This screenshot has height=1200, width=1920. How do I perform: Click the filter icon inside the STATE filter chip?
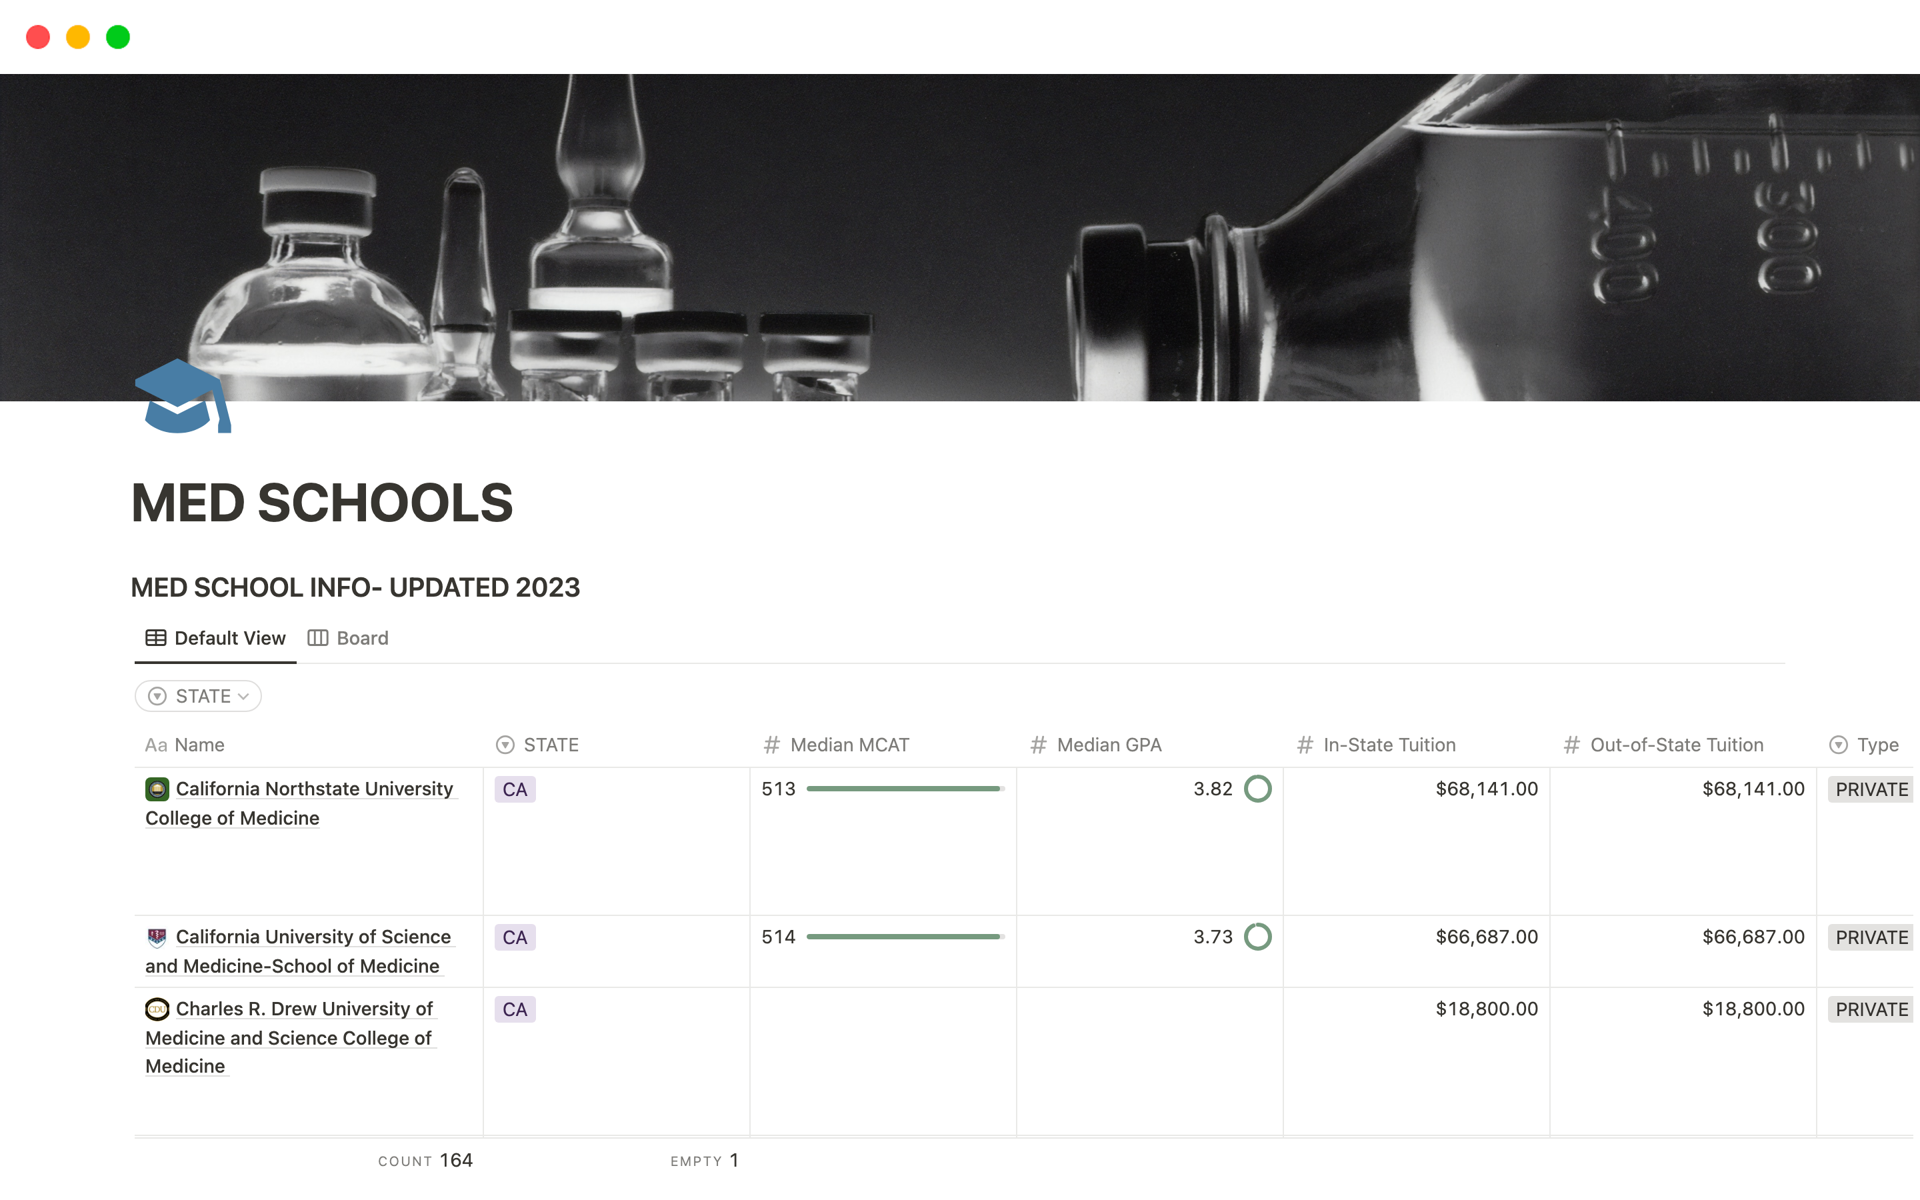tap(157, 695)
